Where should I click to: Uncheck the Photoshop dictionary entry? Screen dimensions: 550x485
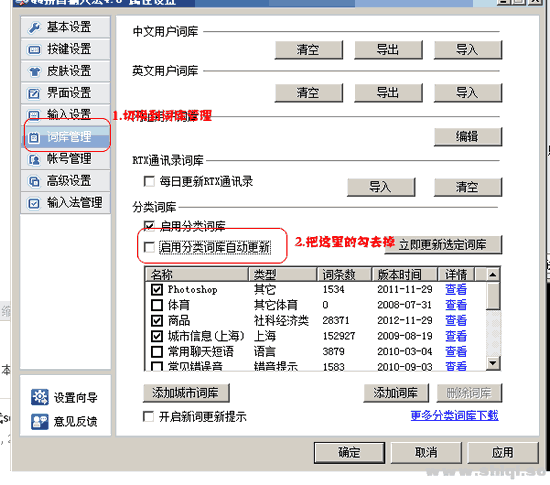point(157,289)
